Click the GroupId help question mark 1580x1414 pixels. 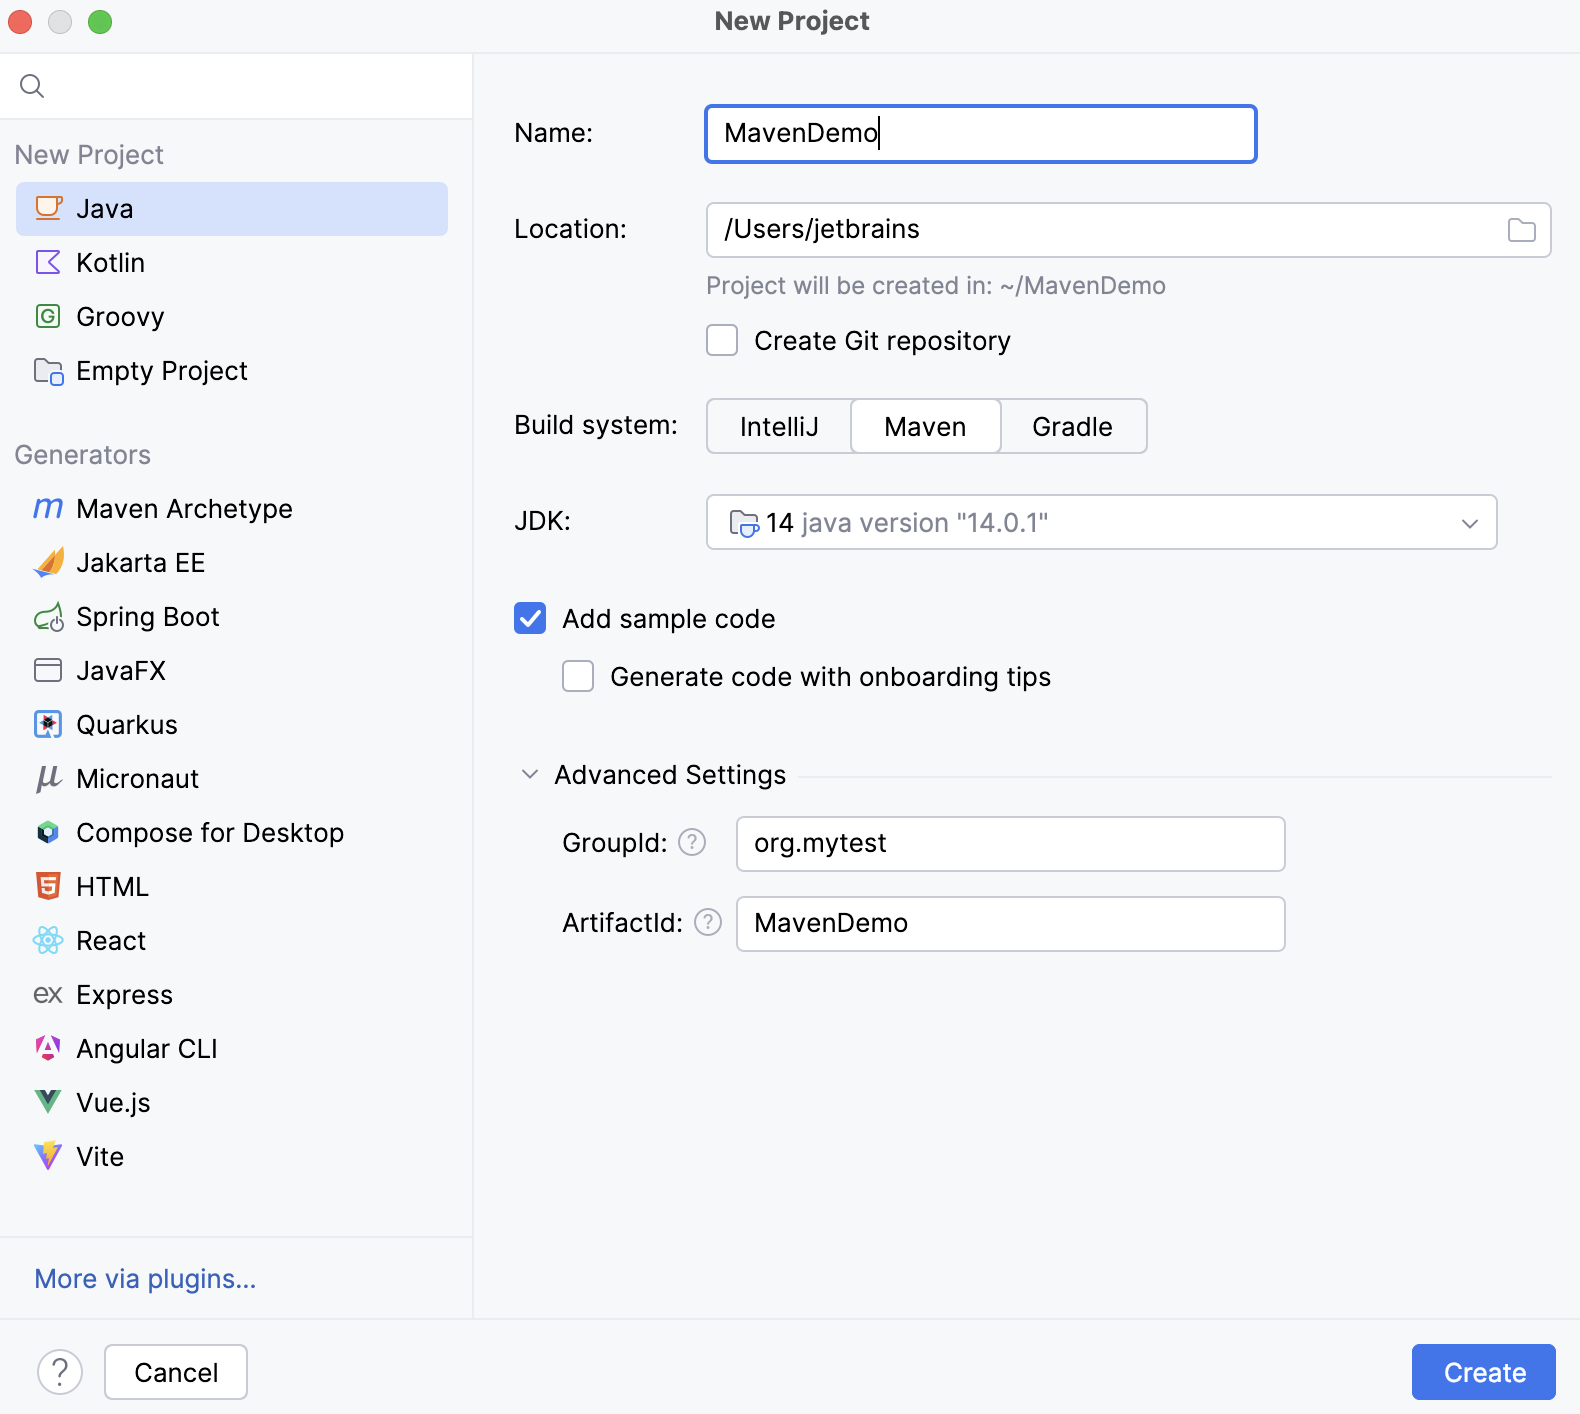(692, 843)
